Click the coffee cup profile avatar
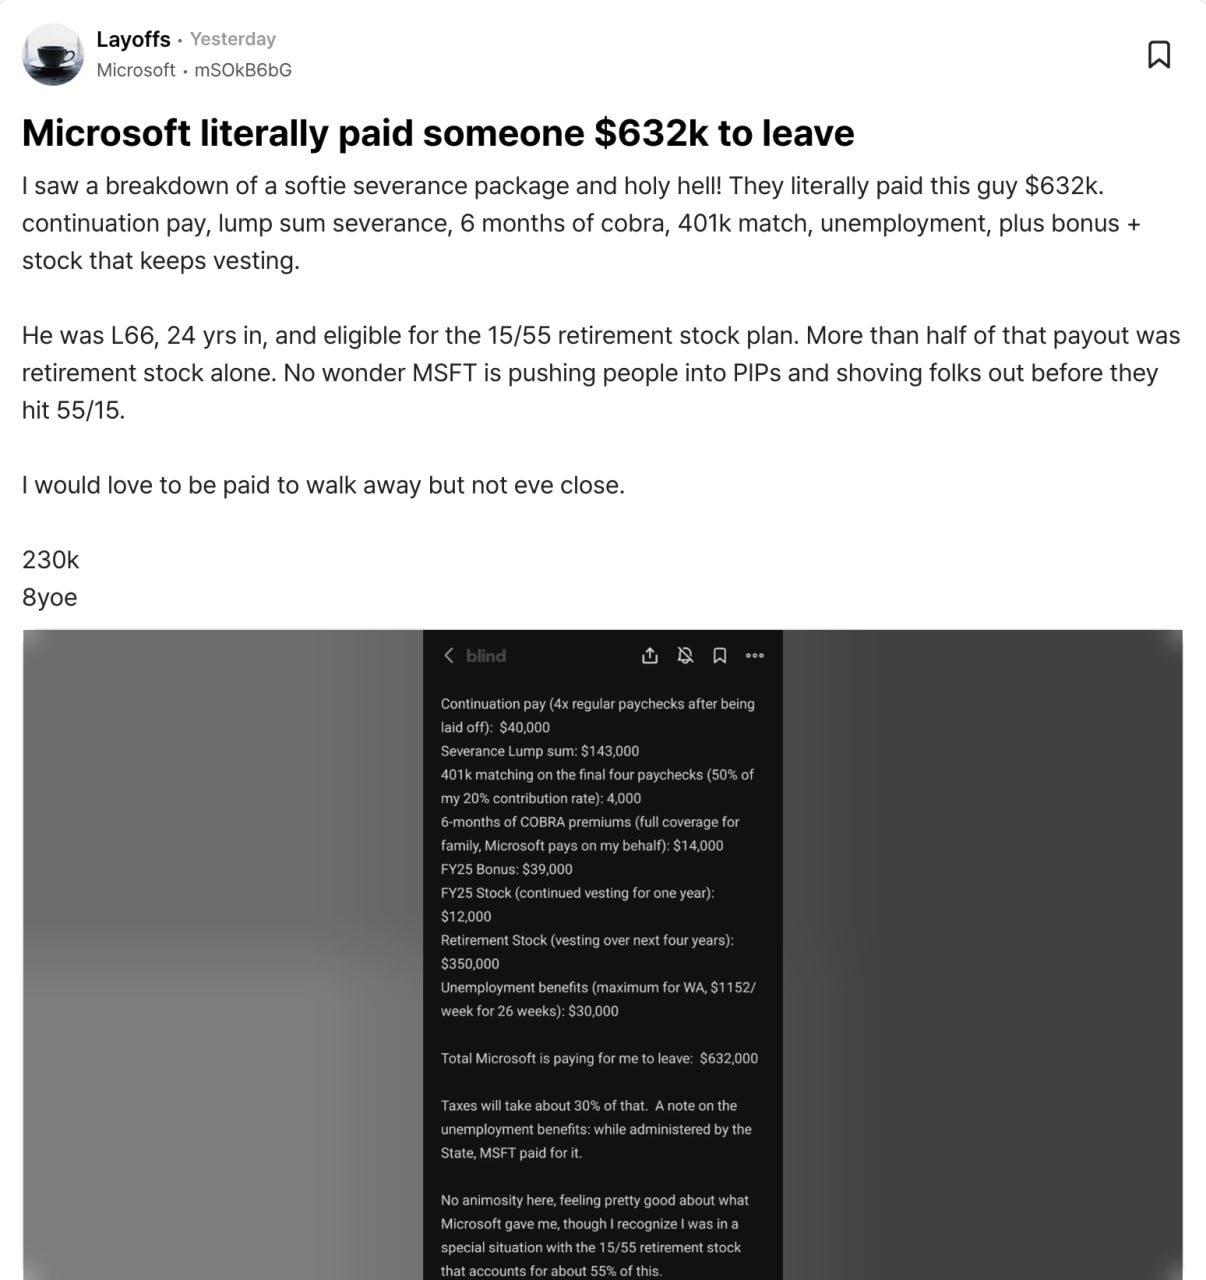Viewport: 1206px width, 1280px height. click(52, 54)
